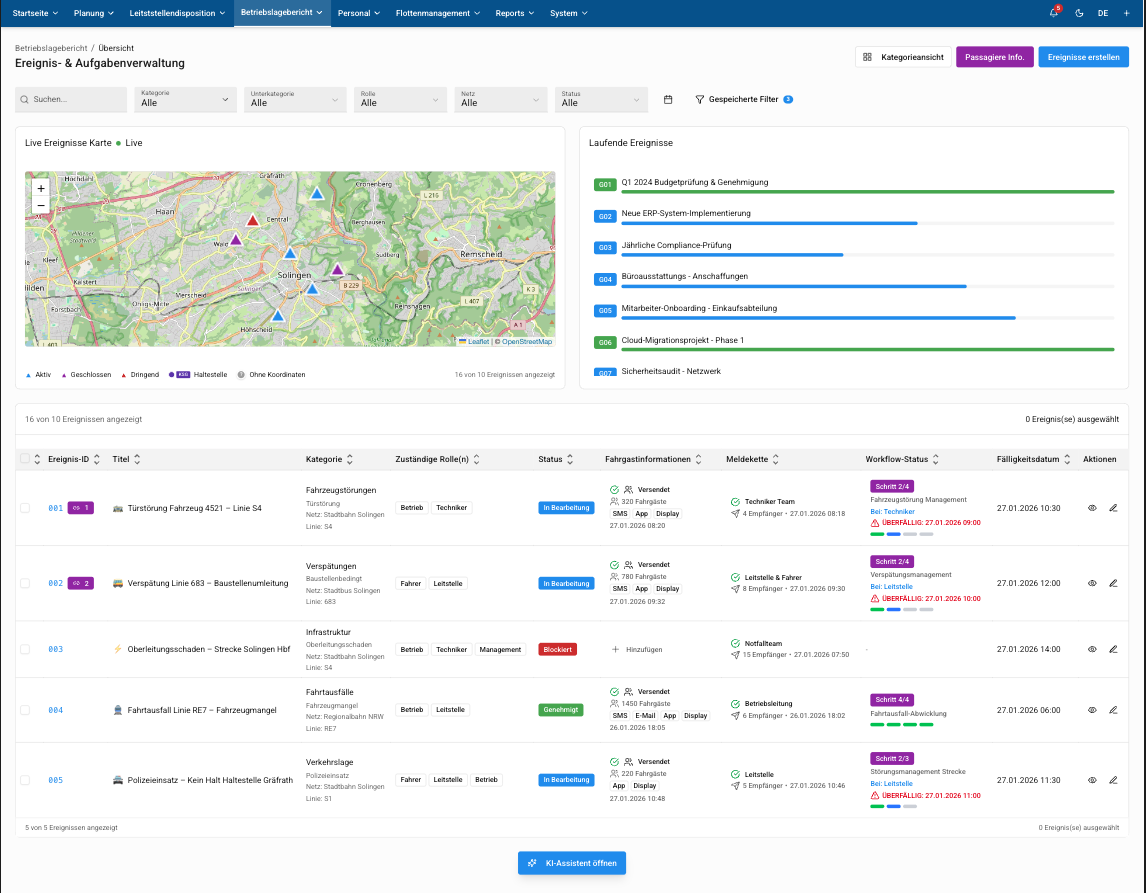
Task: Edit event 003 using pencil icon
Action: (x=1113, y=649)
